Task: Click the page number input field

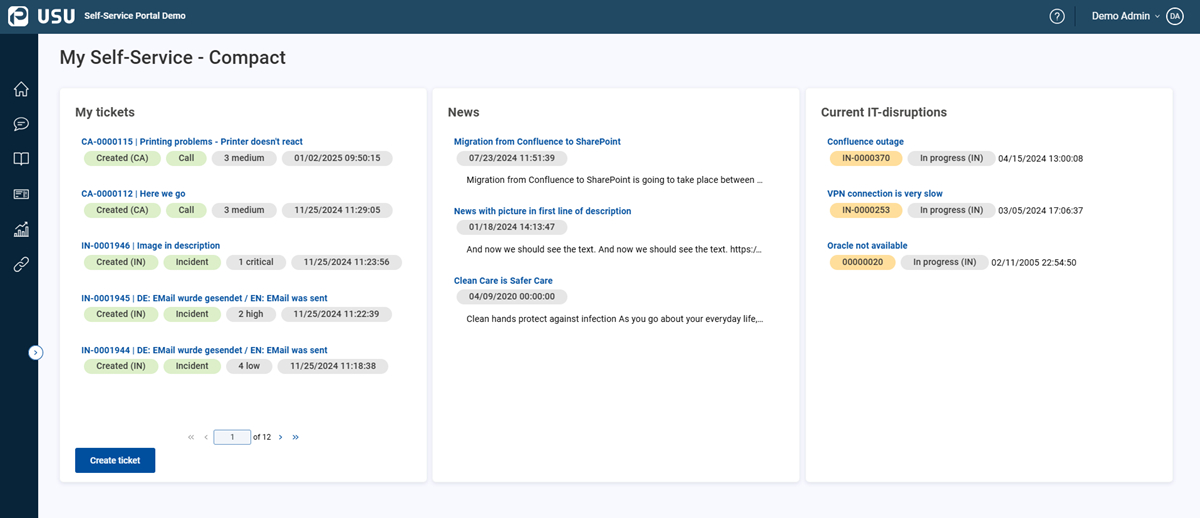Action: click(232, 437)
